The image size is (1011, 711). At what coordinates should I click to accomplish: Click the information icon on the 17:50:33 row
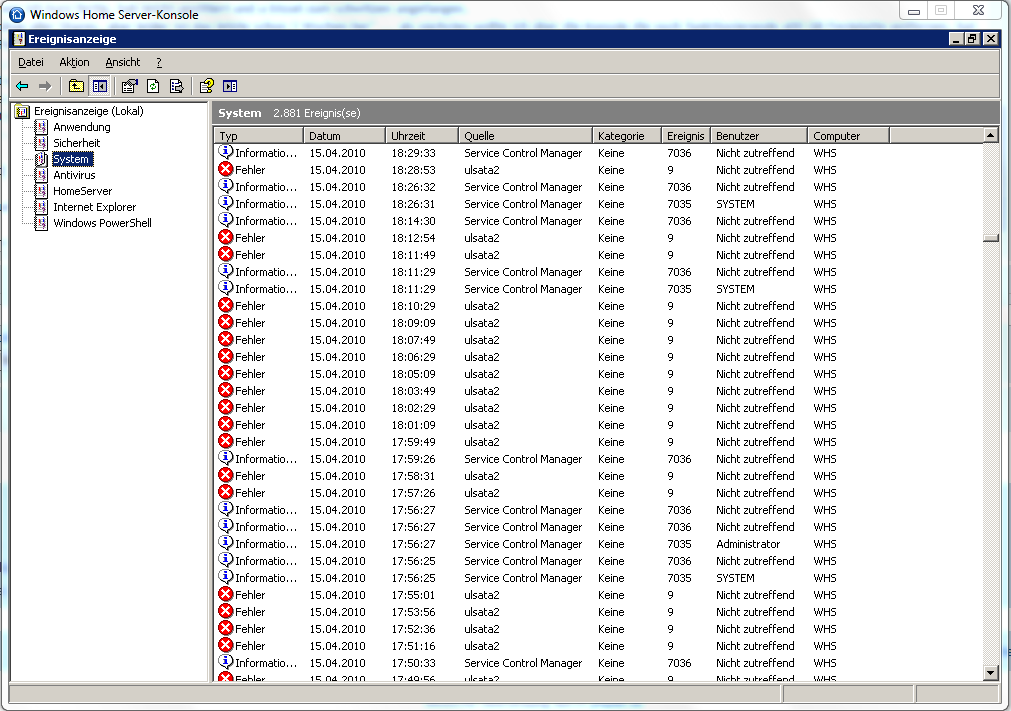[226, 662]
